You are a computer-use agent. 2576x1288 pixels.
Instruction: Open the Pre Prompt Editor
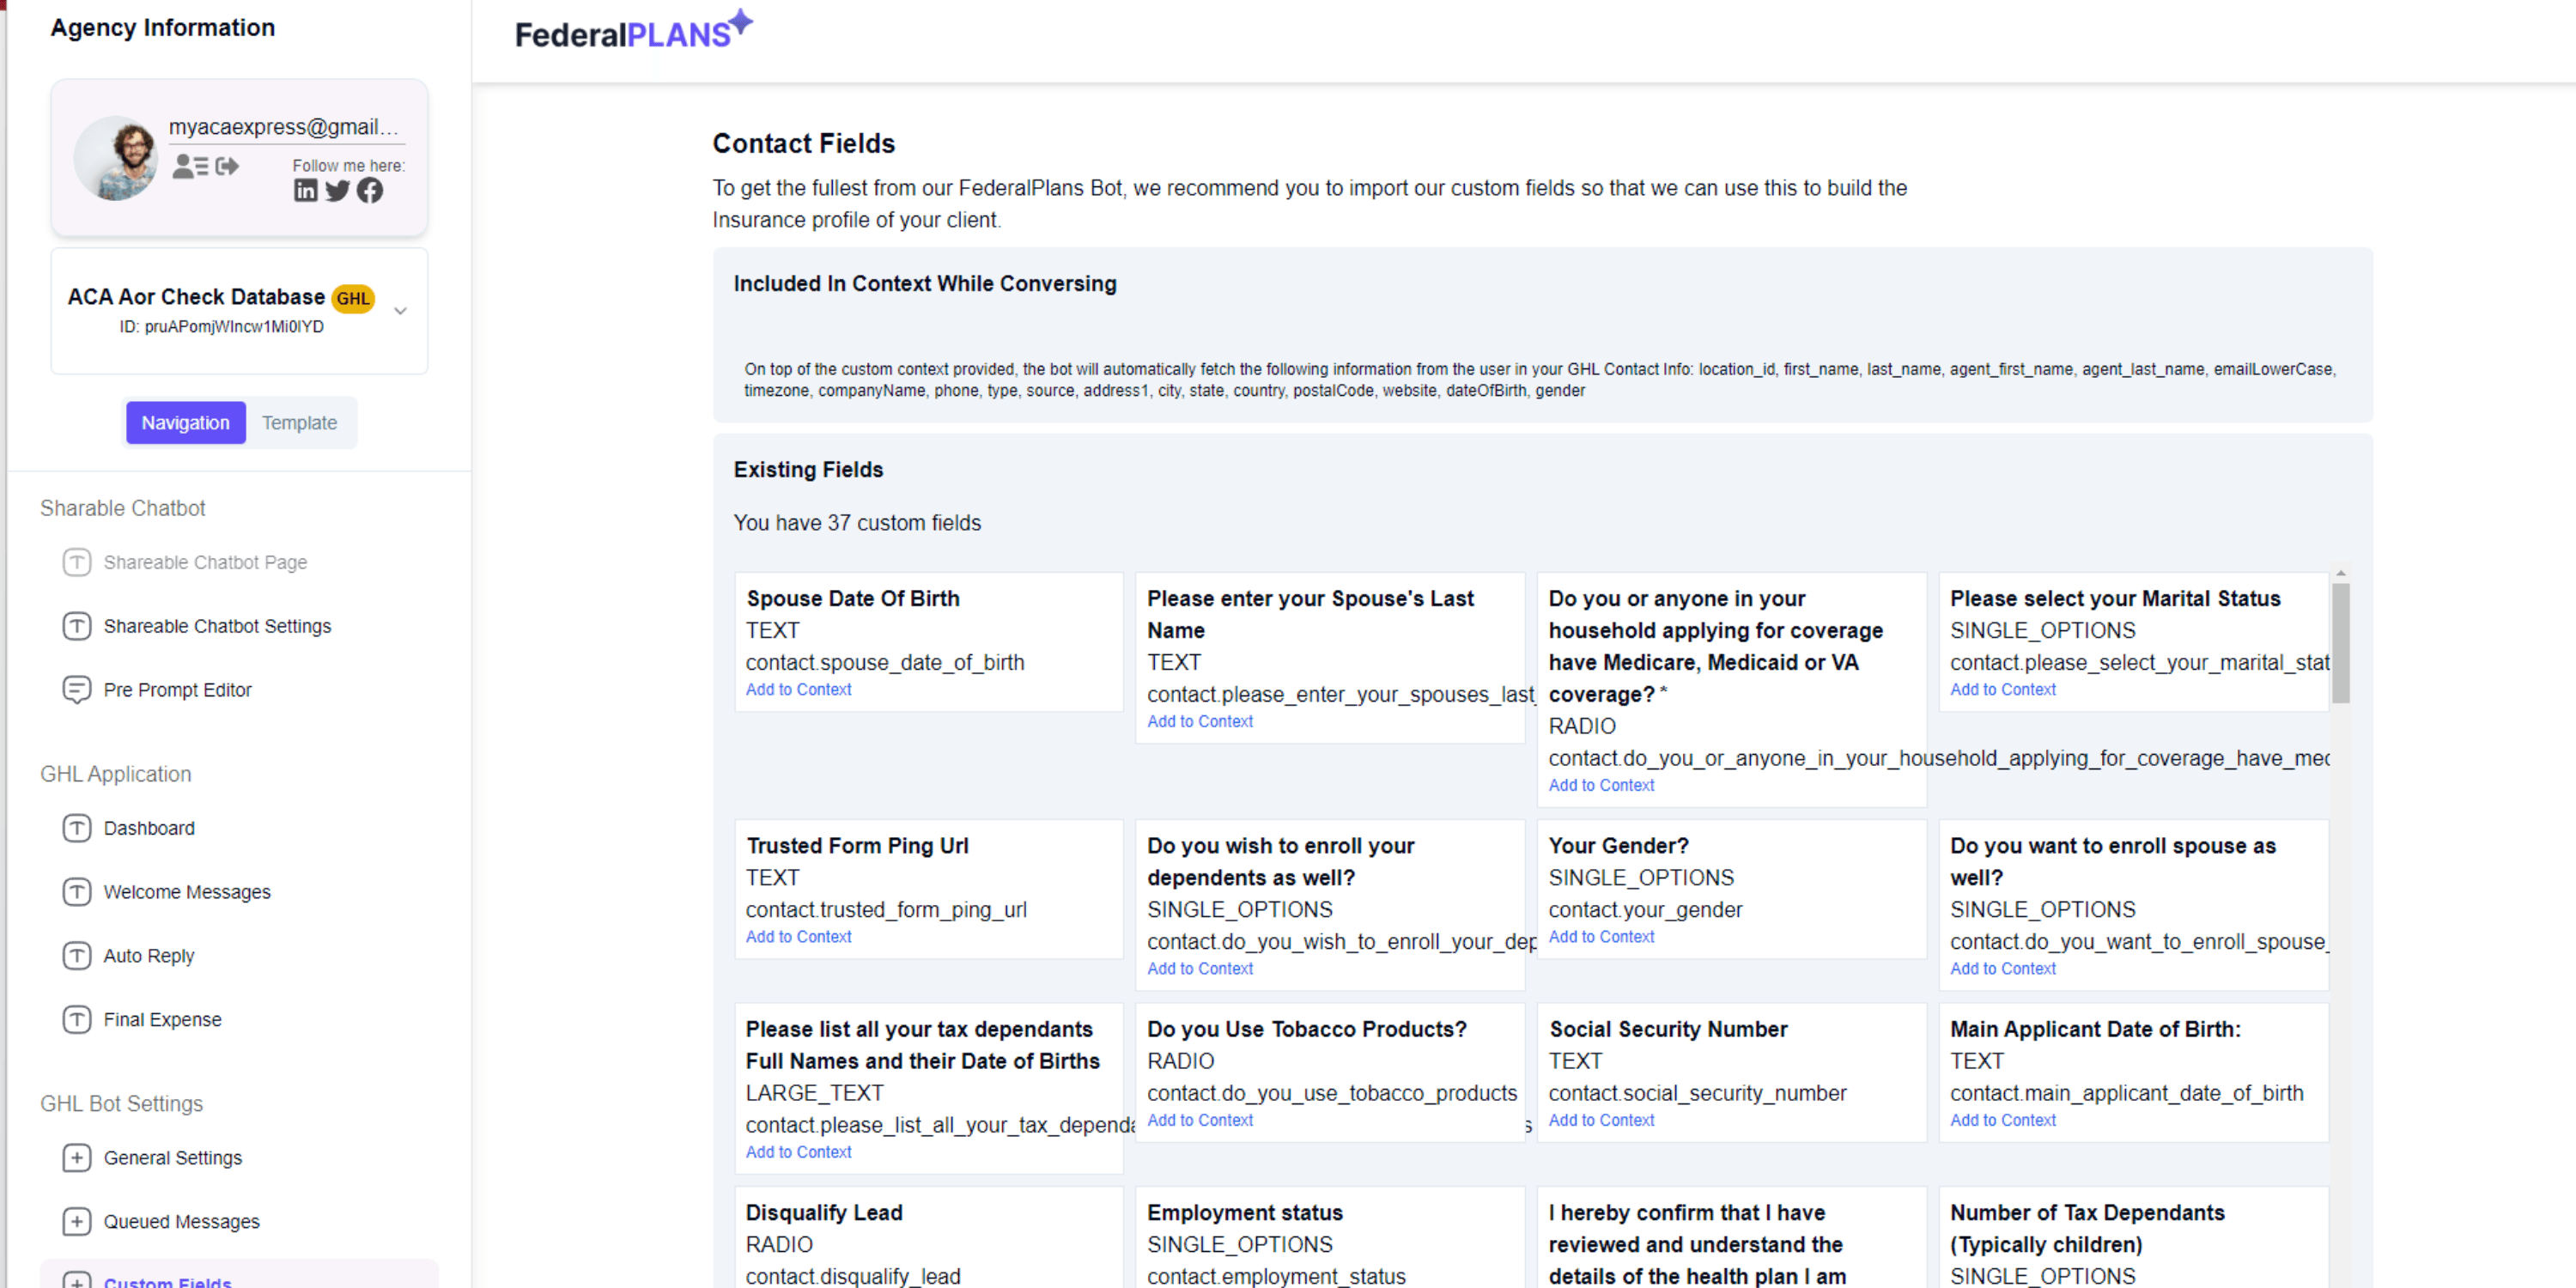[x=177, y=690]
